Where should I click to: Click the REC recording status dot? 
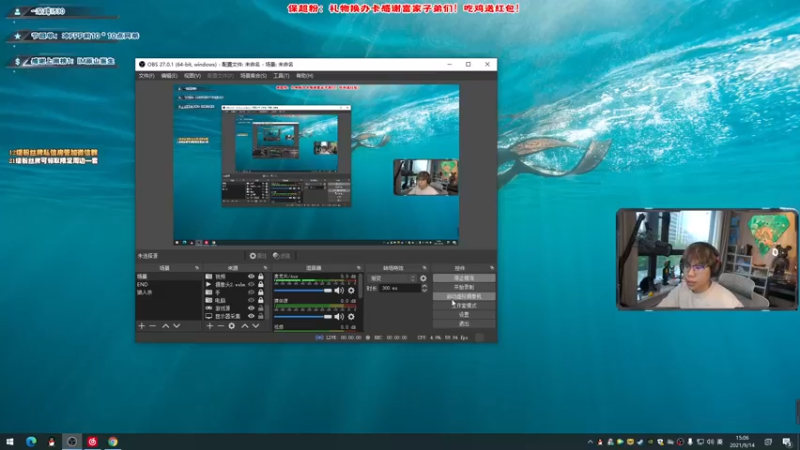(x=368, y=337)
